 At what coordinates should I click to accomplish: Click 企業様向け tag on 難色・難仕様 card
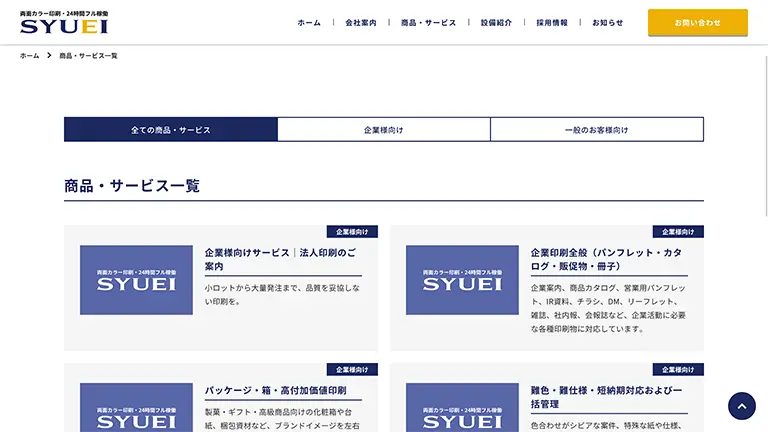[x=678, y=369]
